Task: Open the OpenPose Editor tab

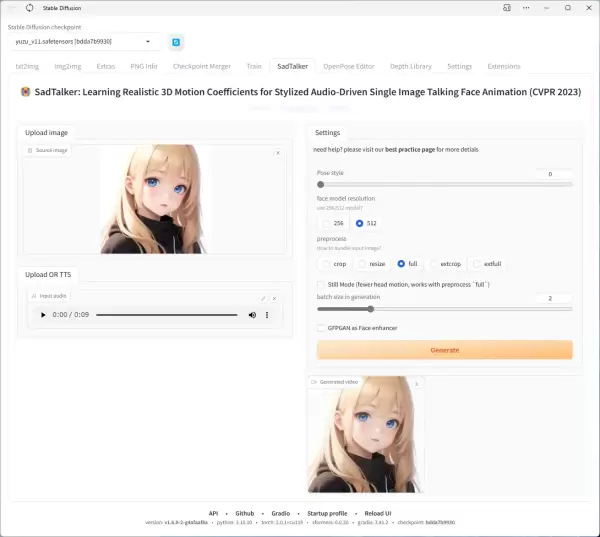Action: tap(349, 66)
